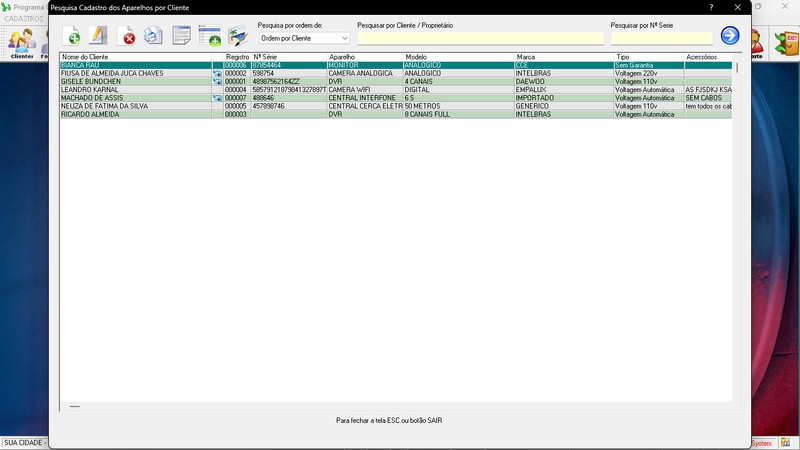This screenshot has height=450, width=800.
Task: Click the table with green plus icon
Action: pos(209,36)
